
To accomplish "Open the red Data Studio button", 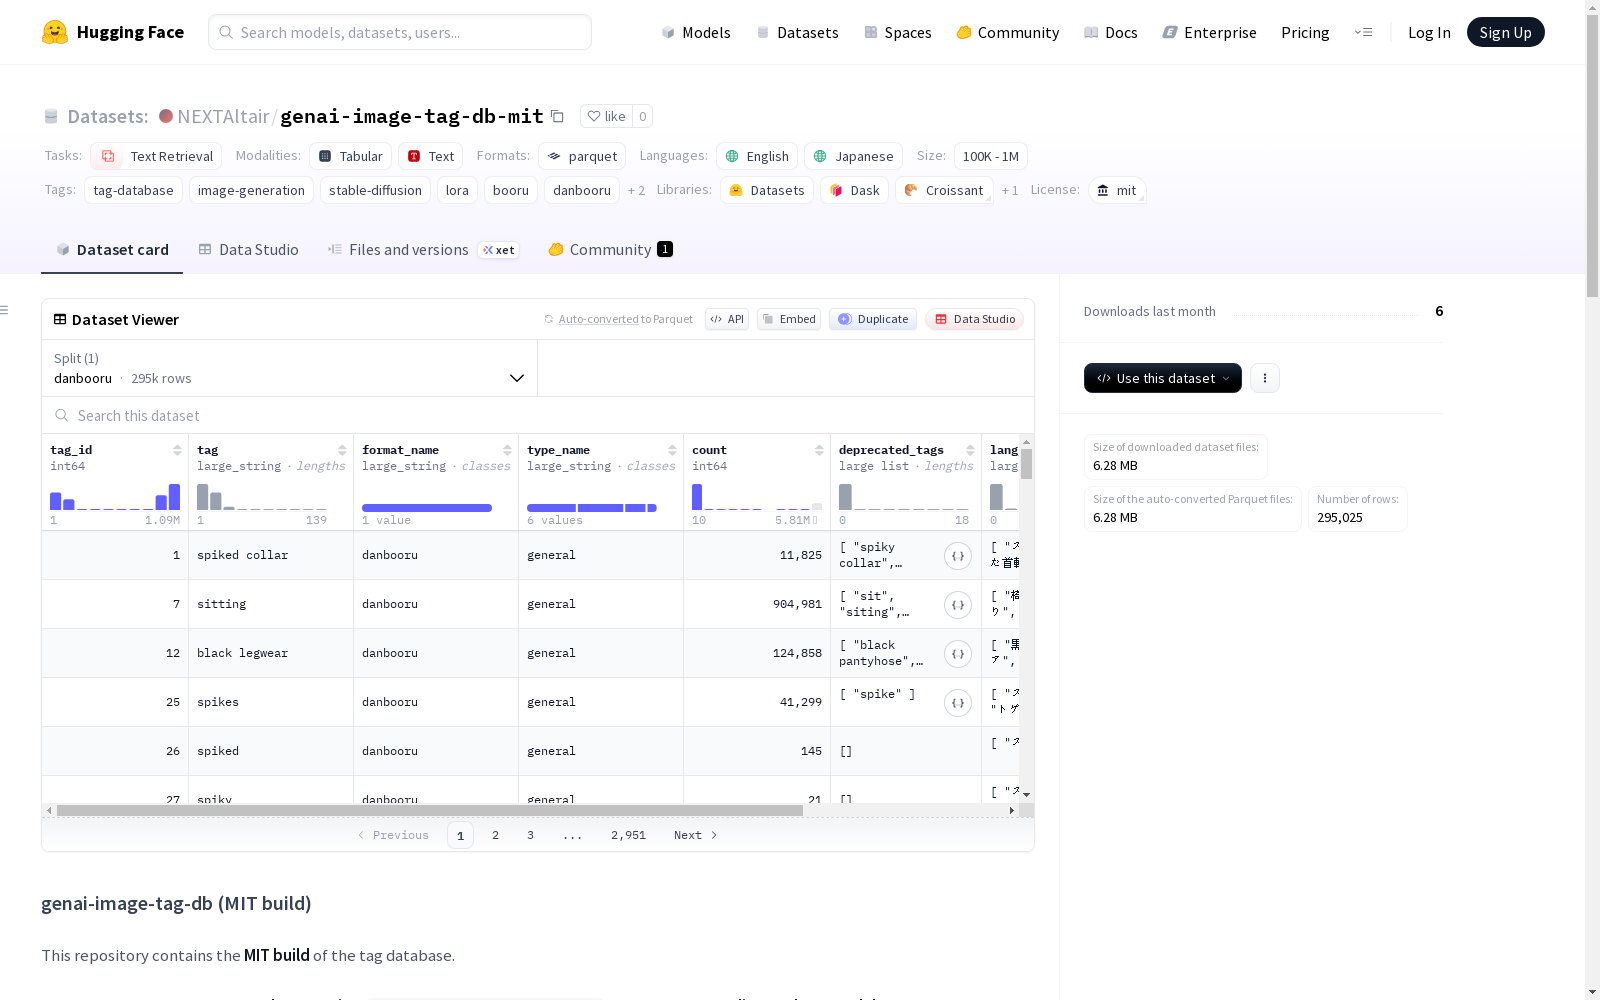I will pyautogui.click(x=974, y=319).
